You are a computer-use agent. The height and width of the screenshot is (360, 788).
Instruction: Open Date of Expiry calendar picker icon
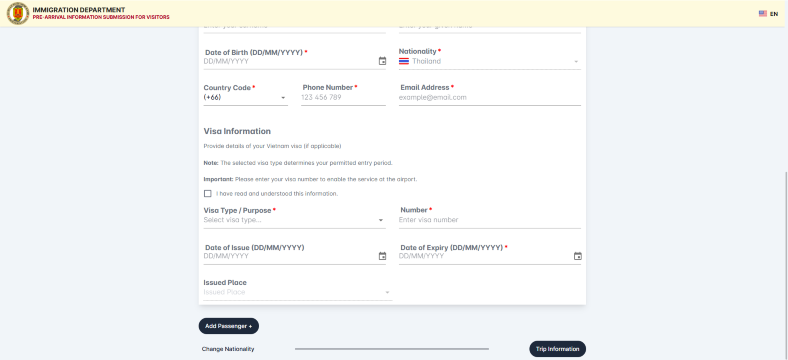[x=577, y=256]
